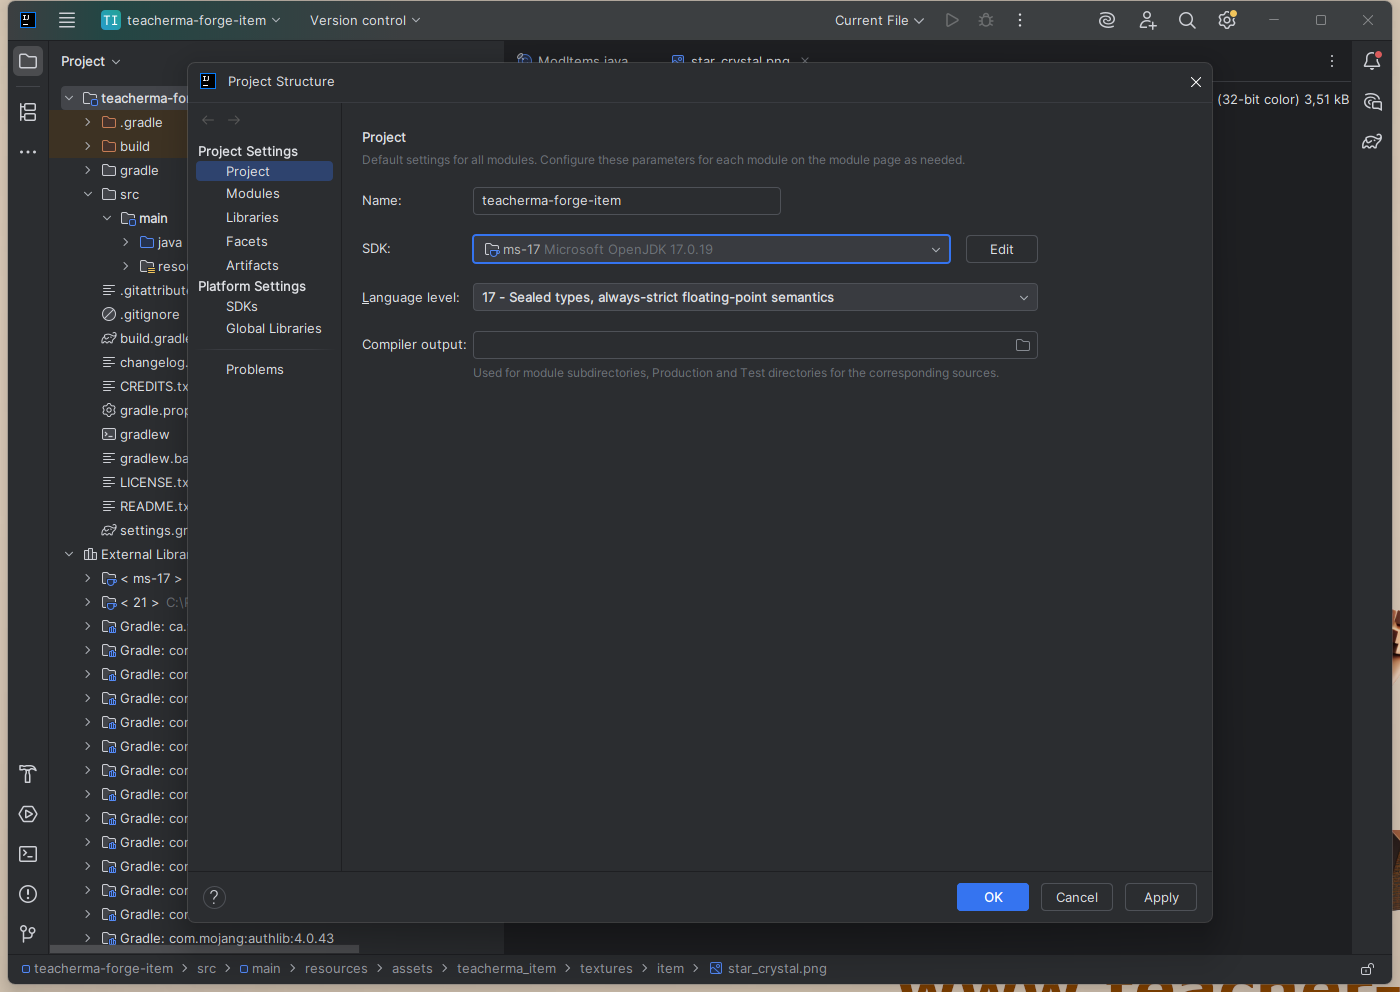Browse for compiler output folder

[x=1023, y=345]
